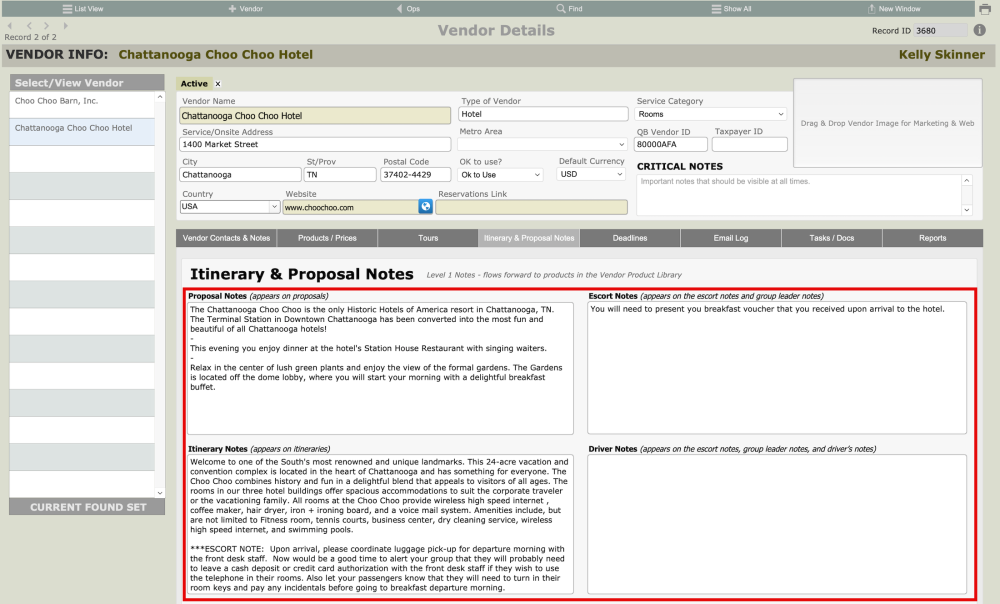Click the Record ID field
The height and width of the screenshot is (604, 1000).
[x=941, y=31]
